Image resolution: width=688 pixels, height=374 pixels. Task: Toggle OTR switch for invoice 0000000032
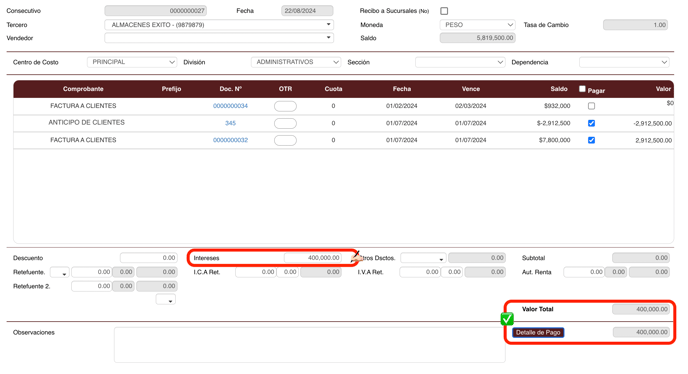(285, 140)
